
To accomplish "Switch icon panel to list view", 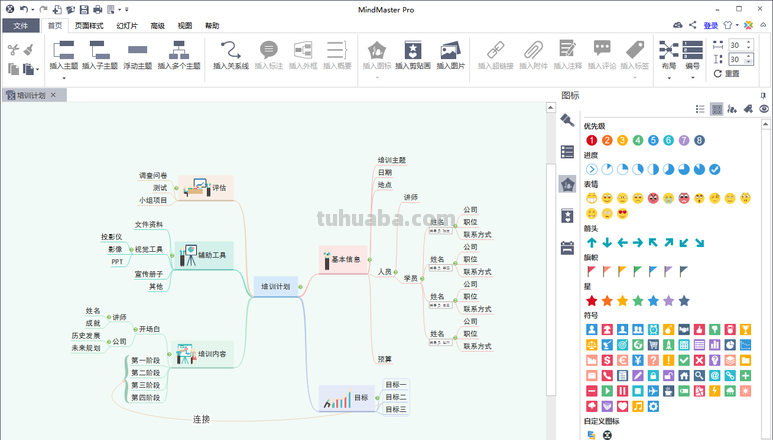I will [700, 108].
